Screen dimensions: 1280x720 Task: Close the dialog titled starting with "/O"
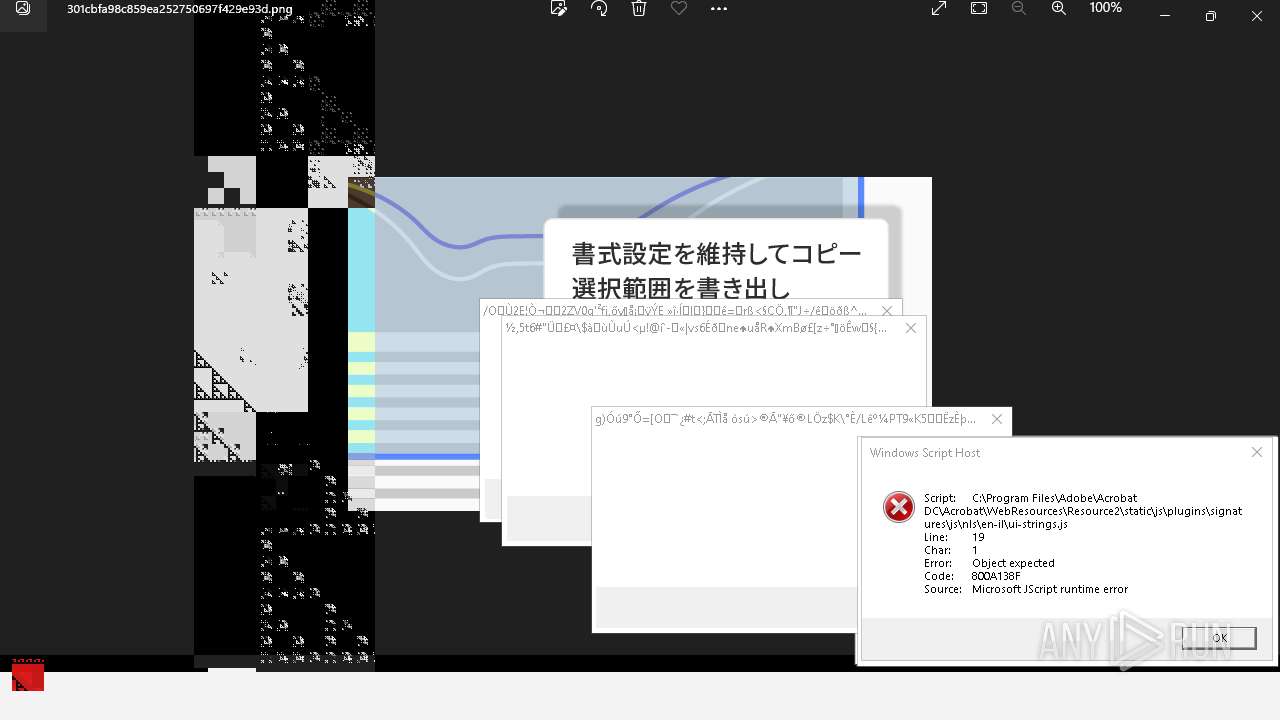887,311
